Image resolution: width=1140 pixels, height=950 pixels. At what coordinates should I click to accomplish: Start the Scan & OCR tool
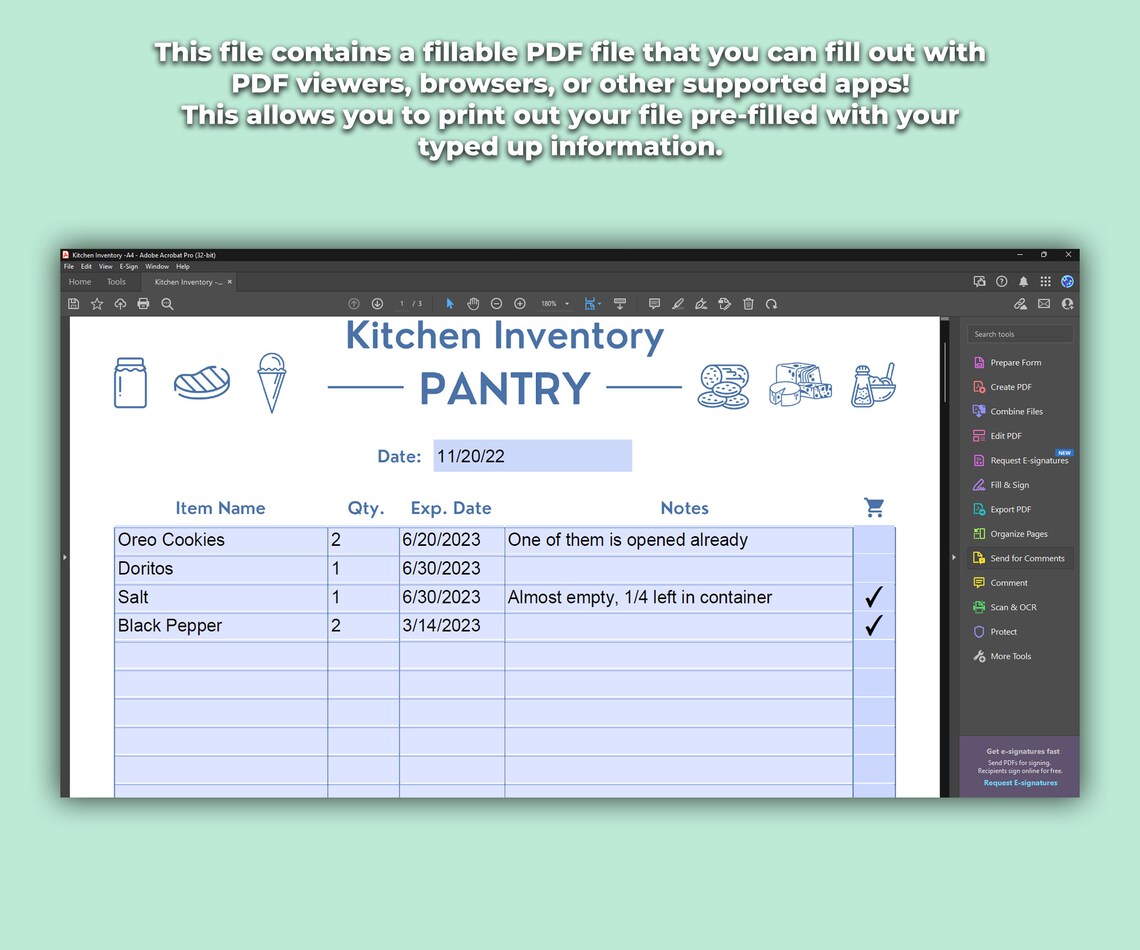[1009, 607]
